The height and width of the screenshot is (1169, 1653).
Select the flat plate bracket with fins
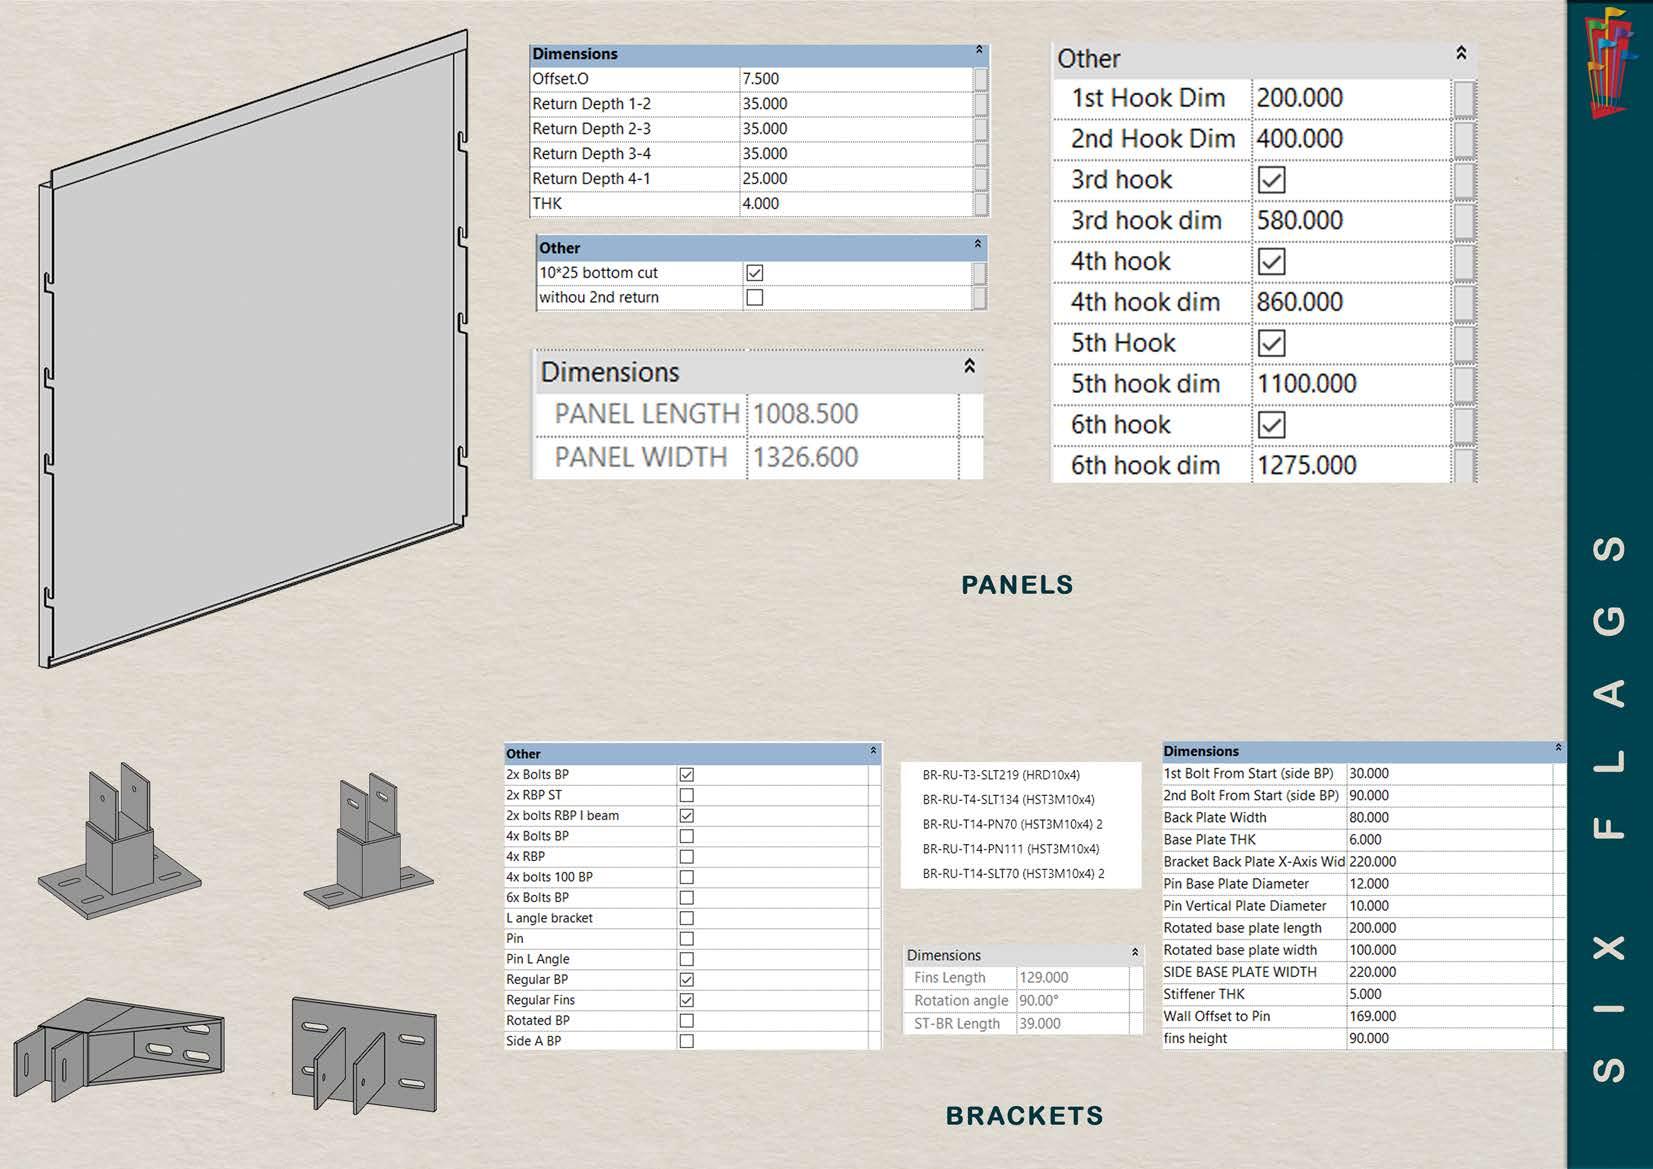(x=364, y=1054)
